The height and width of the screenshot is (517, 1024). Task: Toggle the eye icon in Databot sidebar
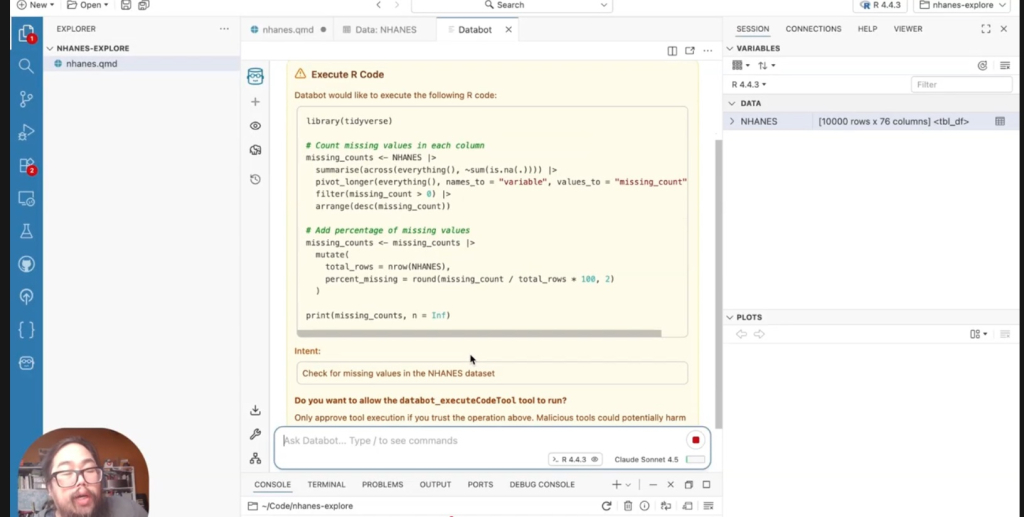point(255,126)
